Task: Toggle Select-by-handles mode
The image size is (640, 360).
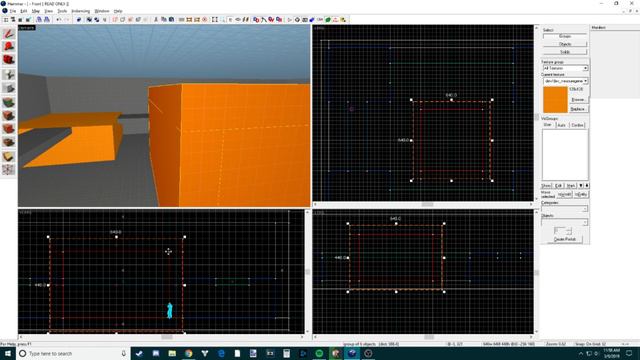Action: click(215, 20)
